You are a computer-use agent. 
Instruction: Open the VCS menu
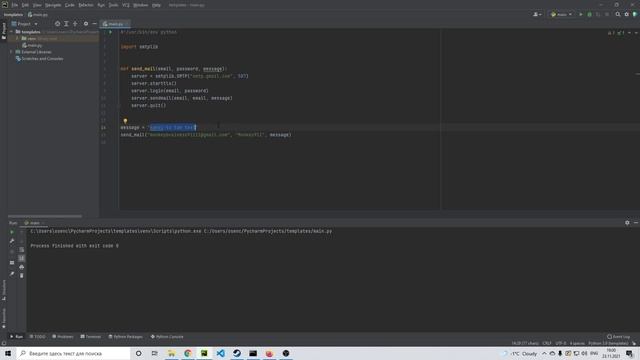pyautogui.click(x=126, y=5)
